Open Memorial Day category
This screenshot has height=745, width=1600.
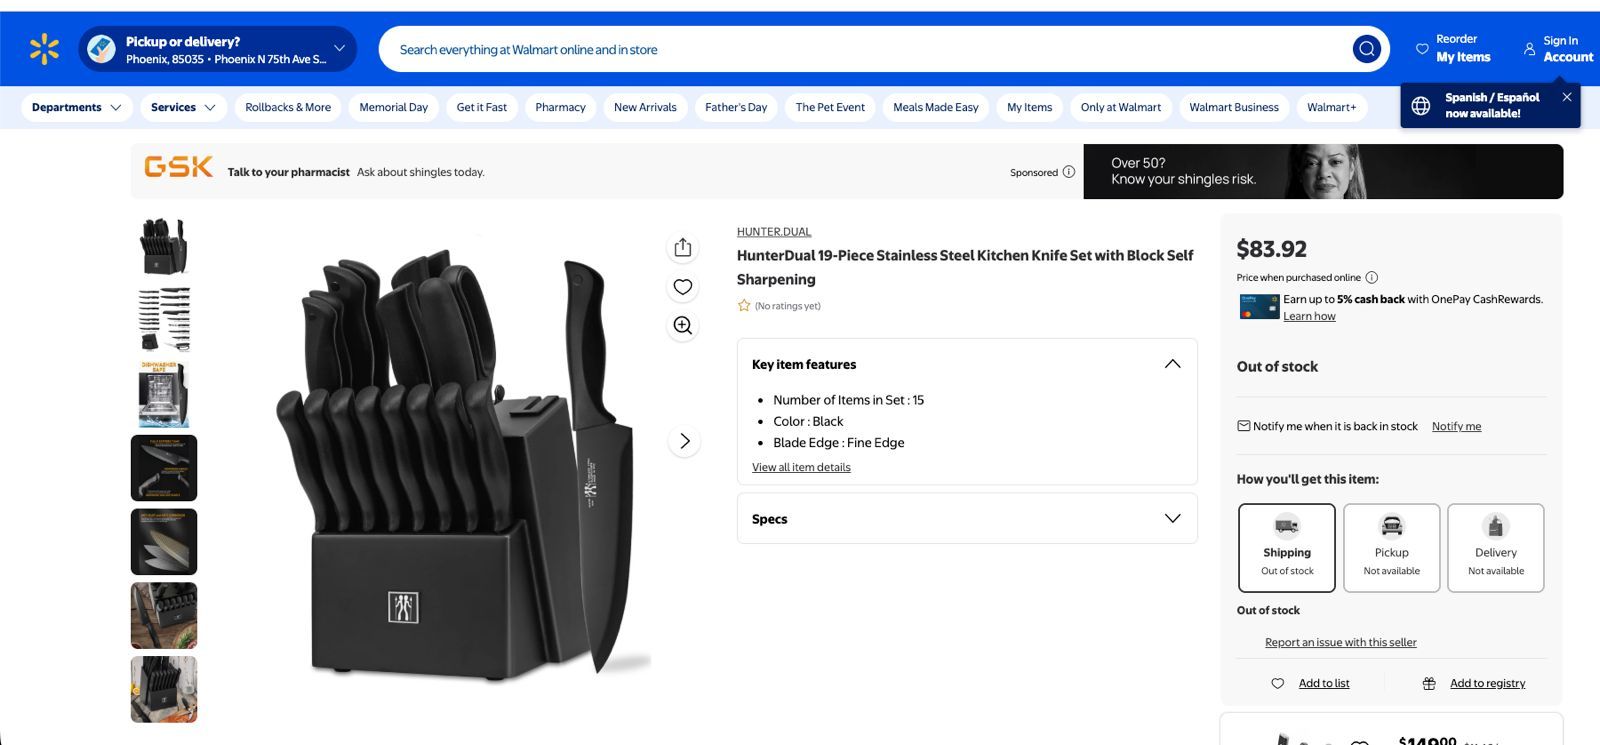point(394,108)
